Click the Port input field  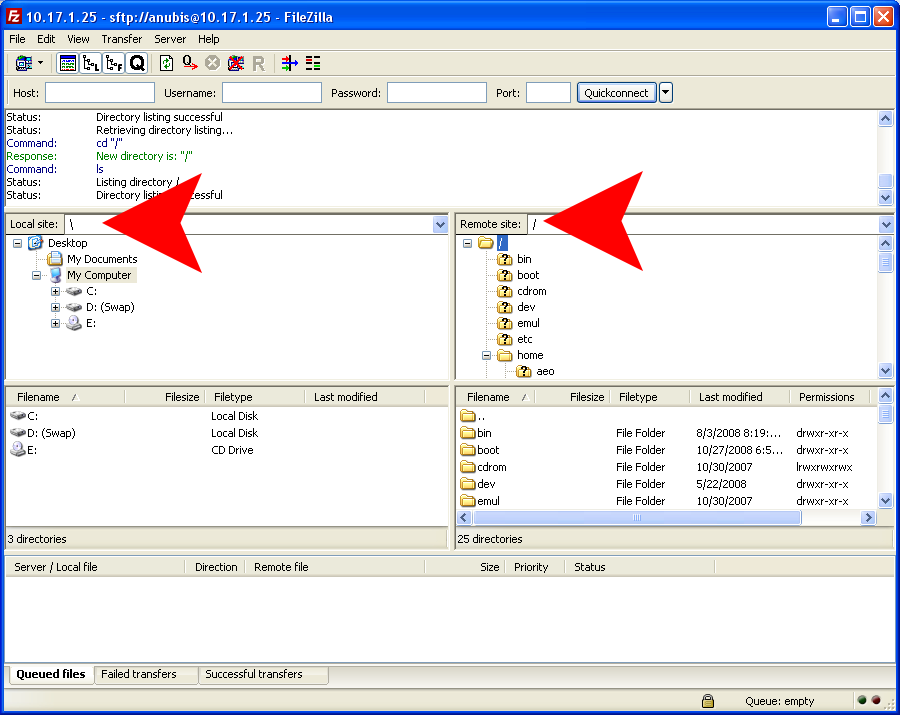pos(548,93)
